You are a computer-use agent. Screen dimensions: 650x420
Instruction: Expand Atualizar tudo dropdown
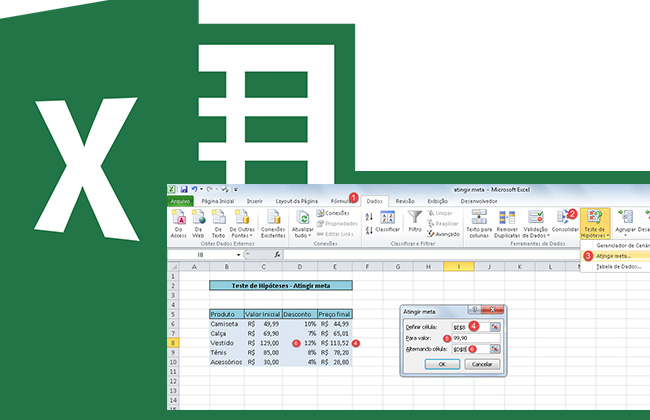coord(303,232)
